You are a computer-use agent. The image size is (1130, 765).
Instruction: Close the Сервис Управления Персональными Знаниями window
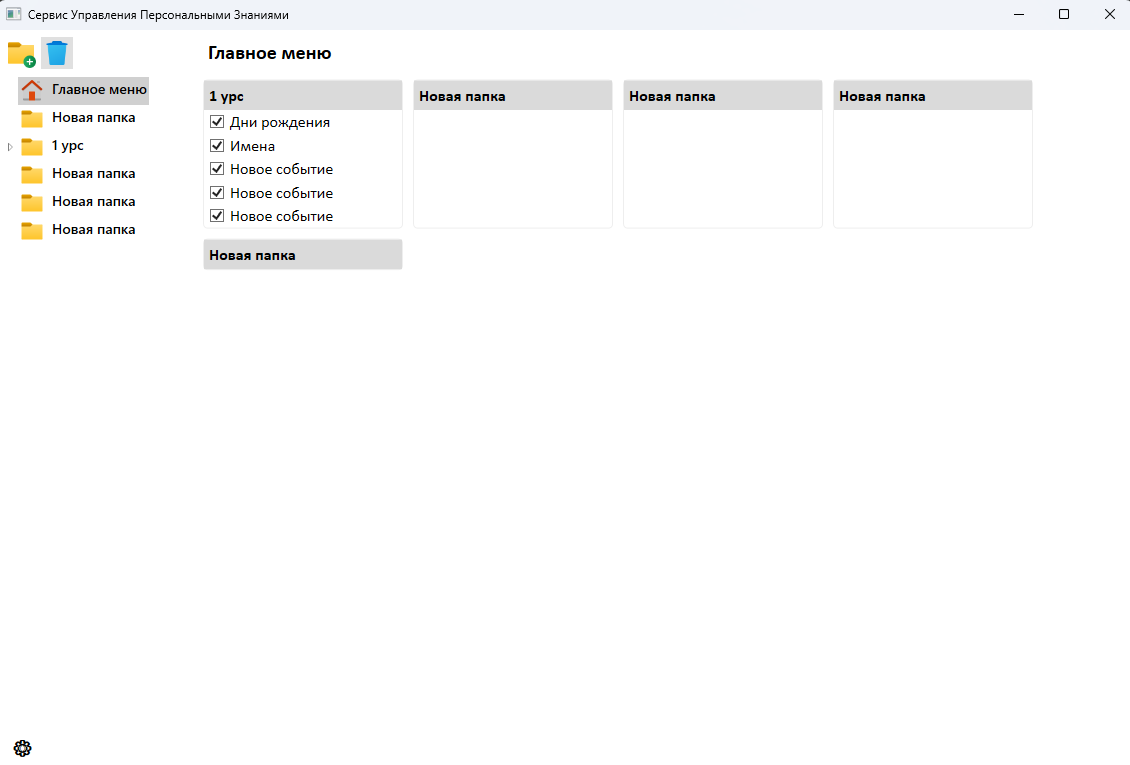tap(1109, 14)
